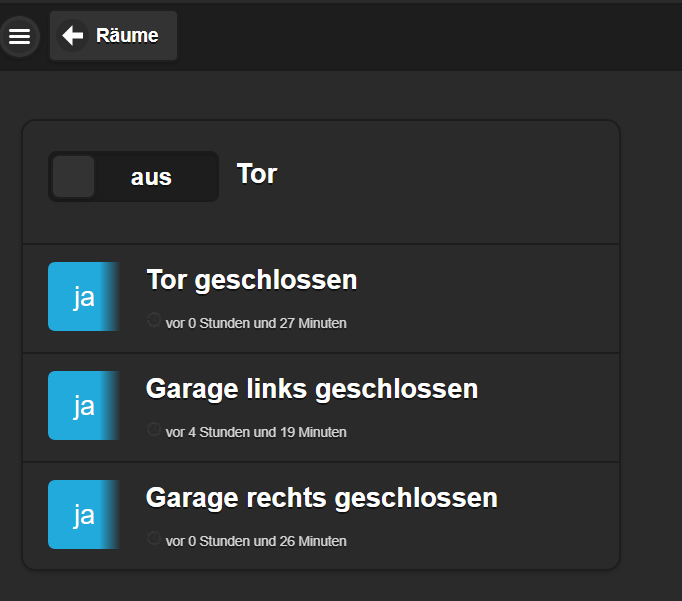Select the Garage links geschlossen title
682x601 pixels.
(311, 389)
